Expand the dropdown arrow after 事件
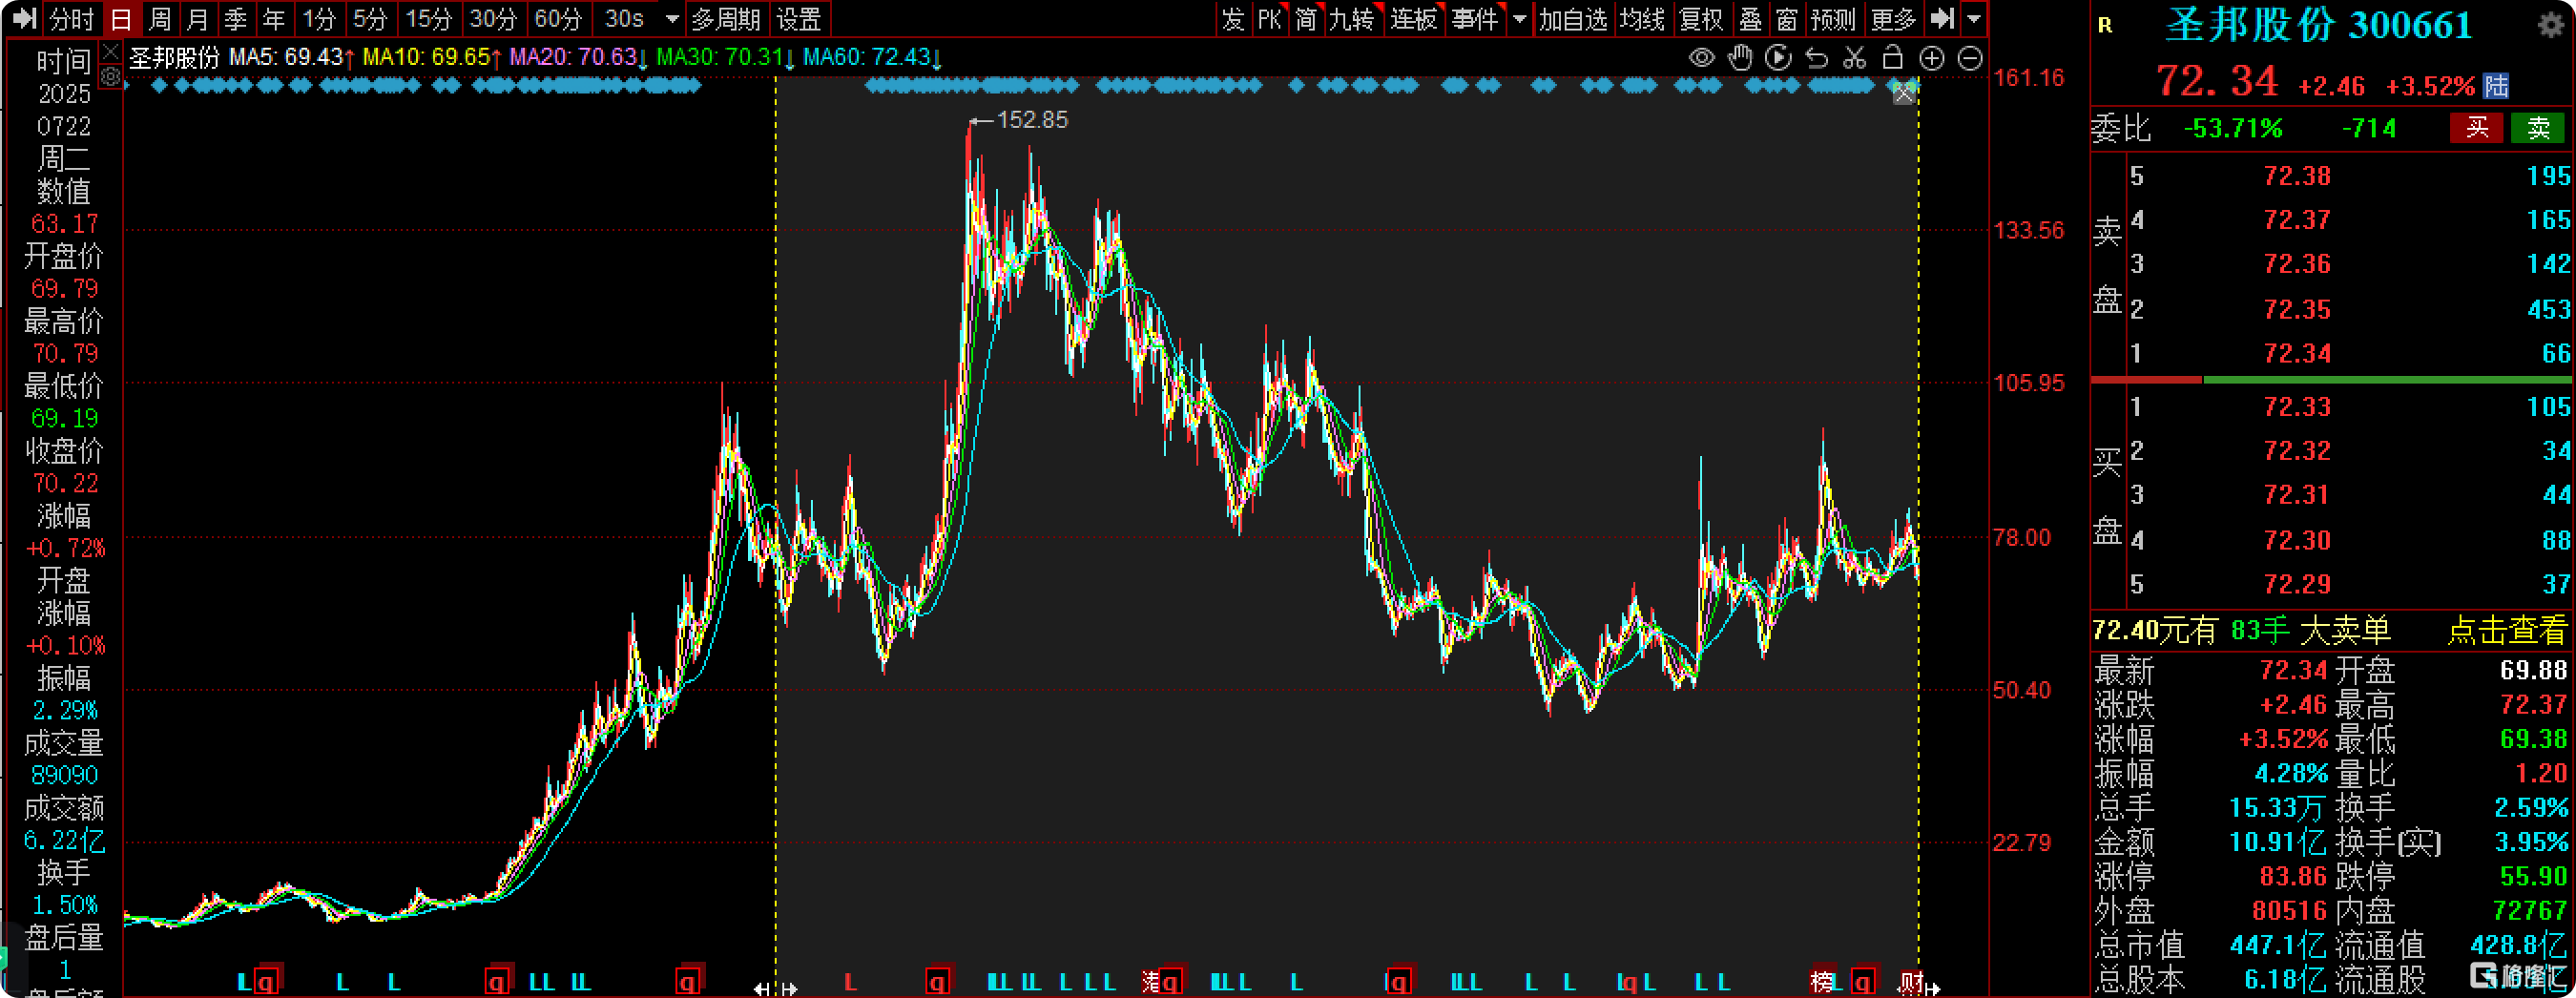Screen dimensions: 2576x998 [x=1519, y=19]
